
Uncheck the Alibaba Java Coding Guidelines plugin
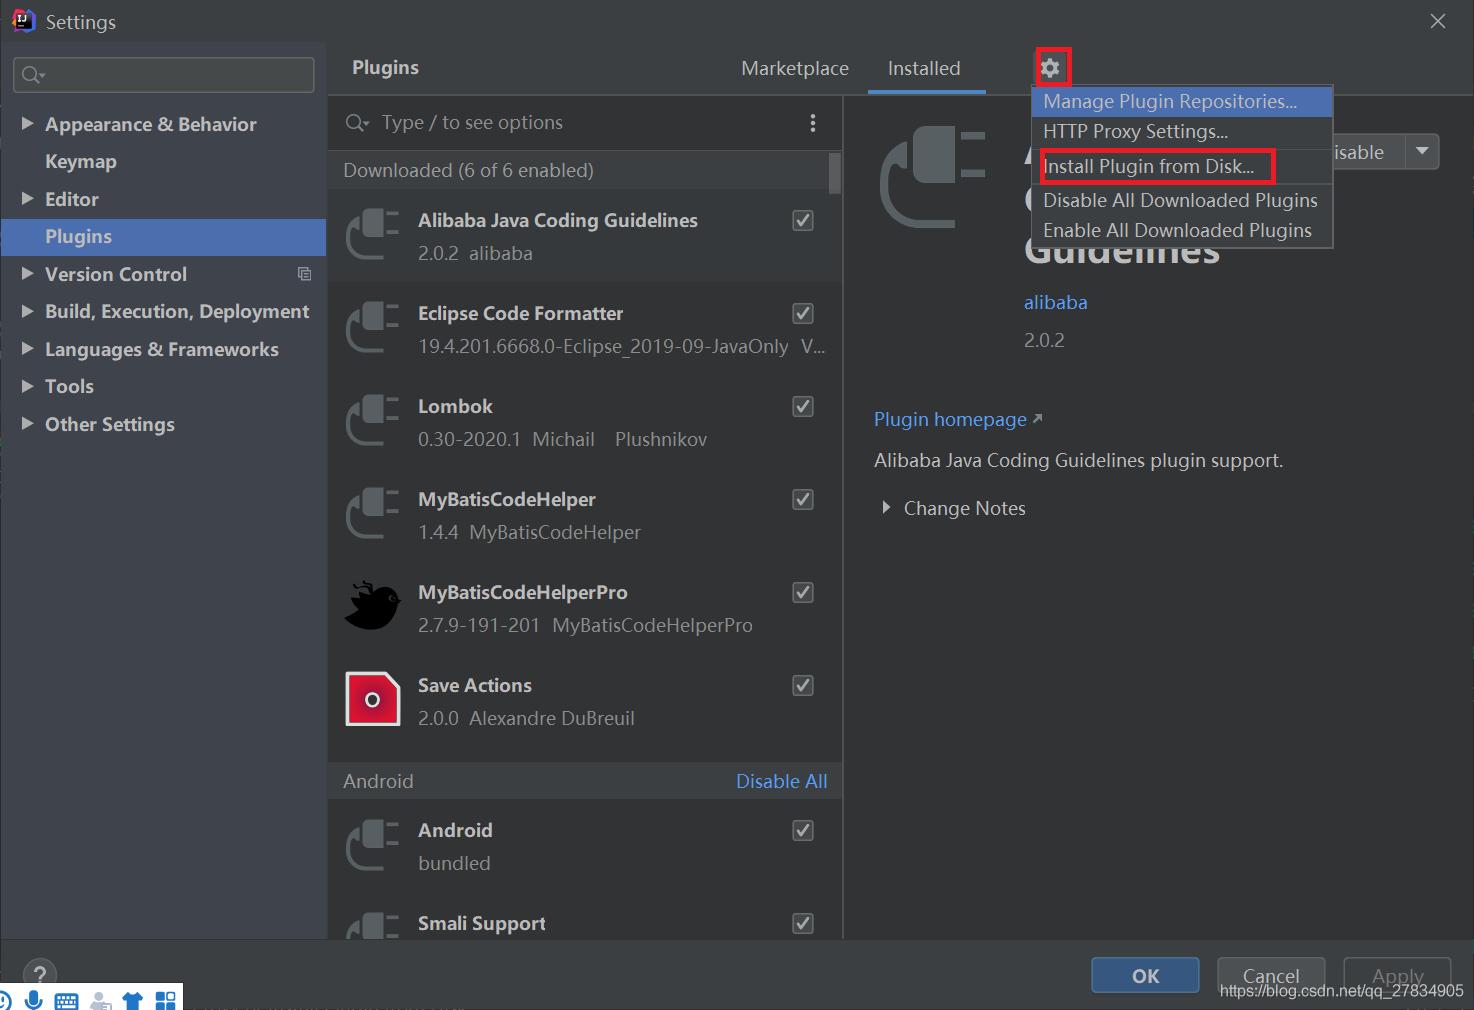click(x=802, y=221)
